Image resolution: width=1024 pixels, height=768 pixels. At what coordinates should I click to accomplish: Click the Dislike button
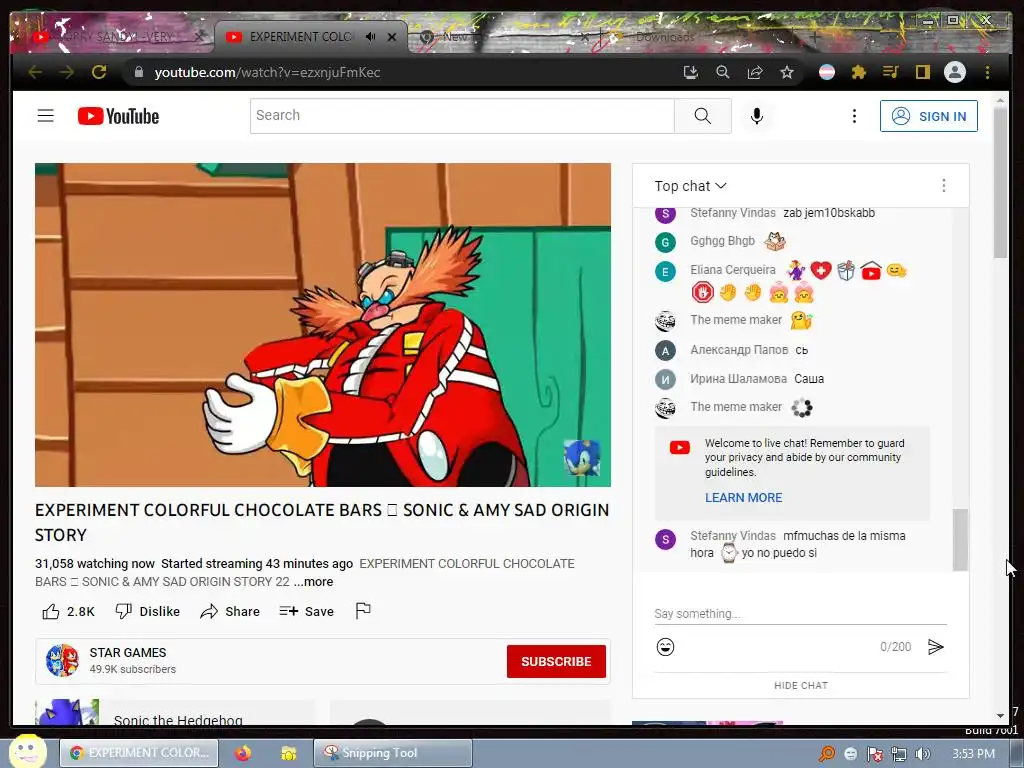(x=148, y=611)
